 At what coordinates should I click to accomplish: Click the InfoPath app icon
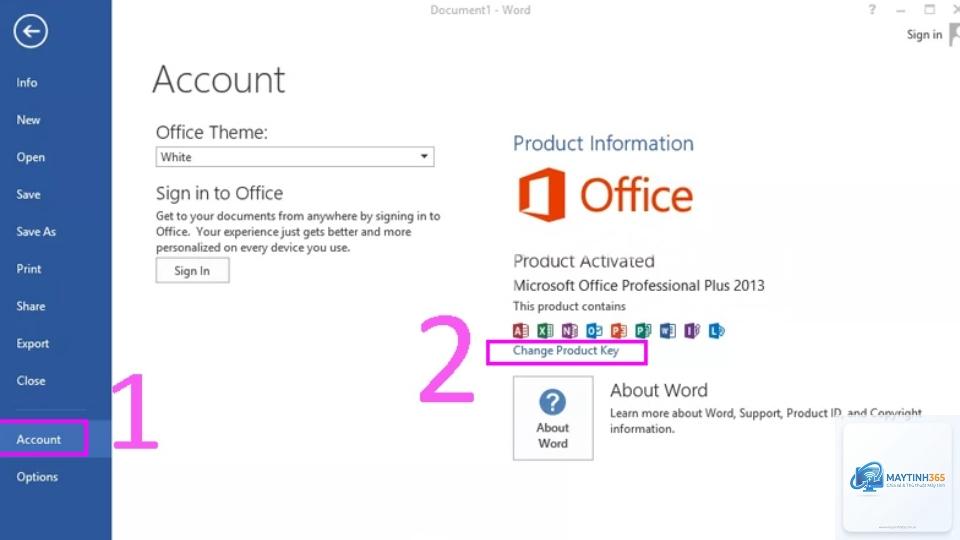pyautogui.click(x=692, y=331)
